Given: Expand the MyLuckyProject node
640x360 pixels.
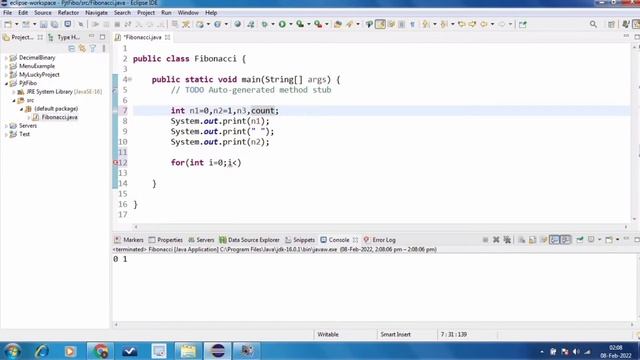Looking at the screenshot, I should point(6,75).
